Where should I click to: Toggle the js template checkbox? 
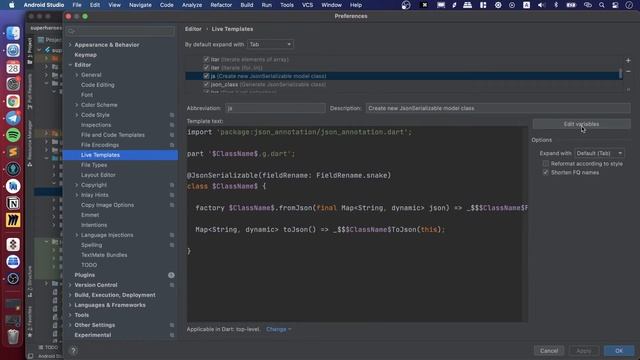[206, 76]
